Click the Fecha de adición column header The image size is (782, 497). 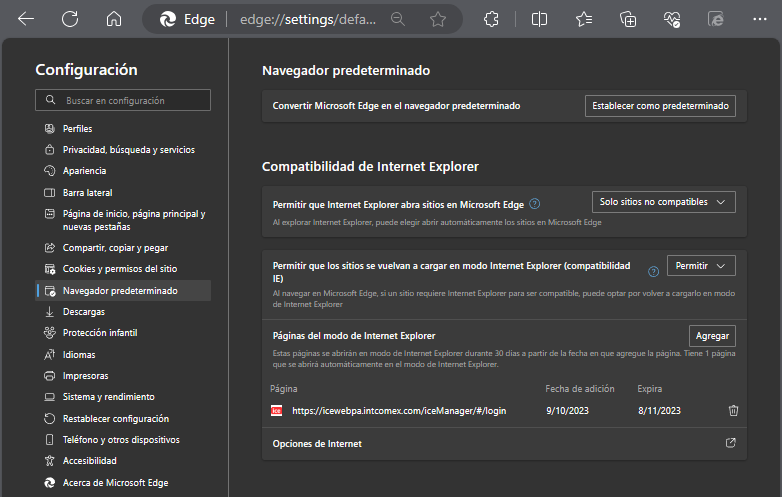point(580,389)
